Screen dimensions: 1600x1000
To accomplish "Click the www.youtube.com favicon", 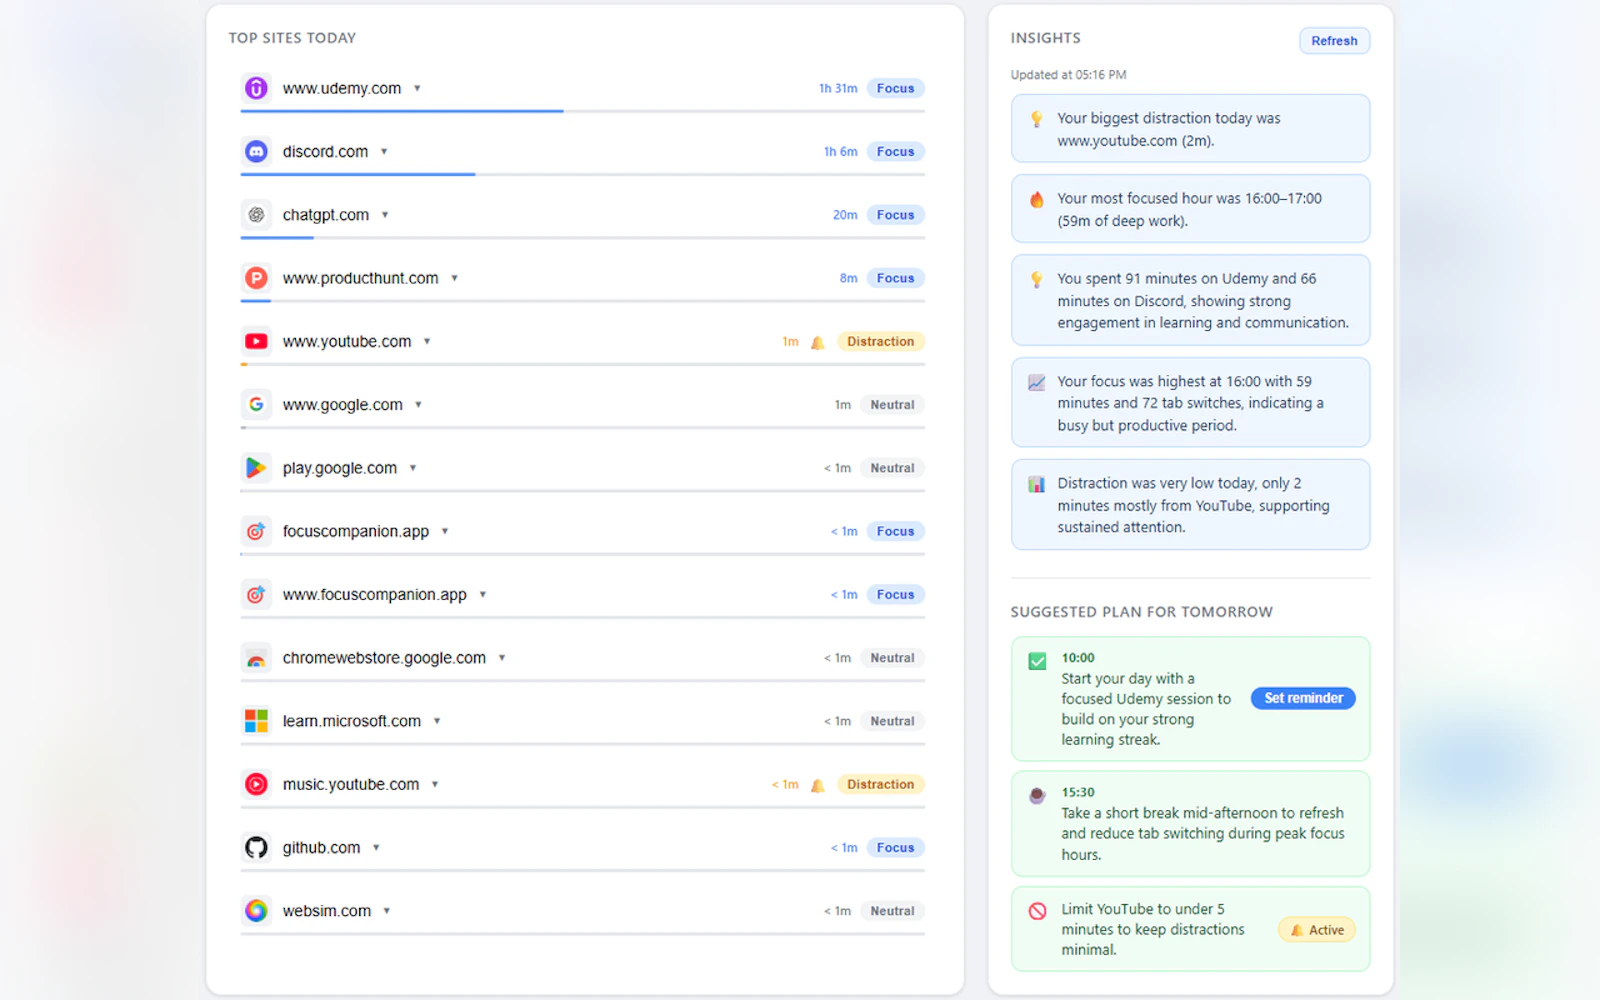I will 256,341.
